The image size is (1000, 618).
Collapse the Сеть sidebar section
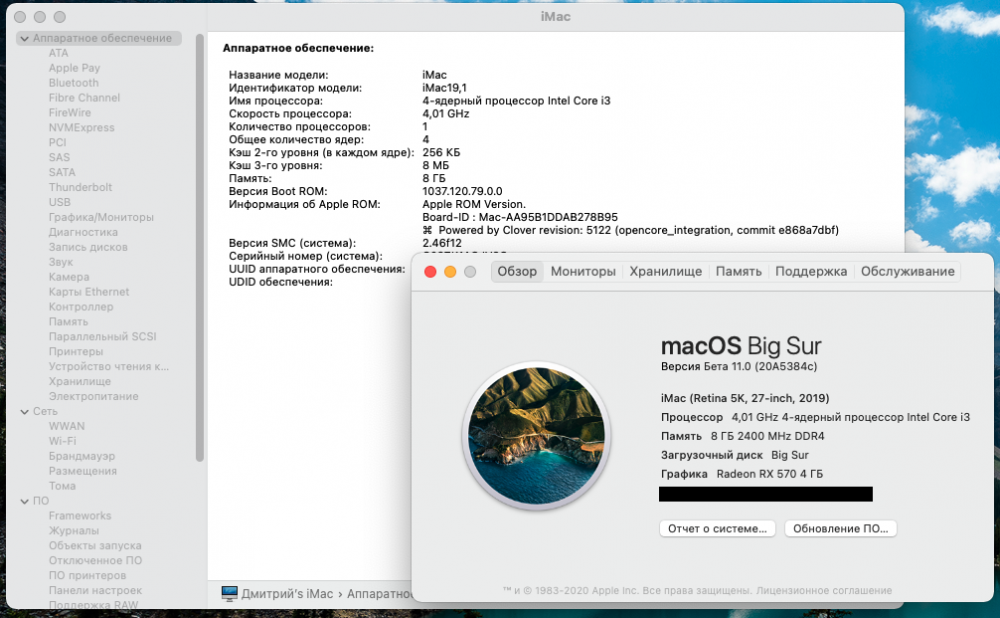coord(24,411)
